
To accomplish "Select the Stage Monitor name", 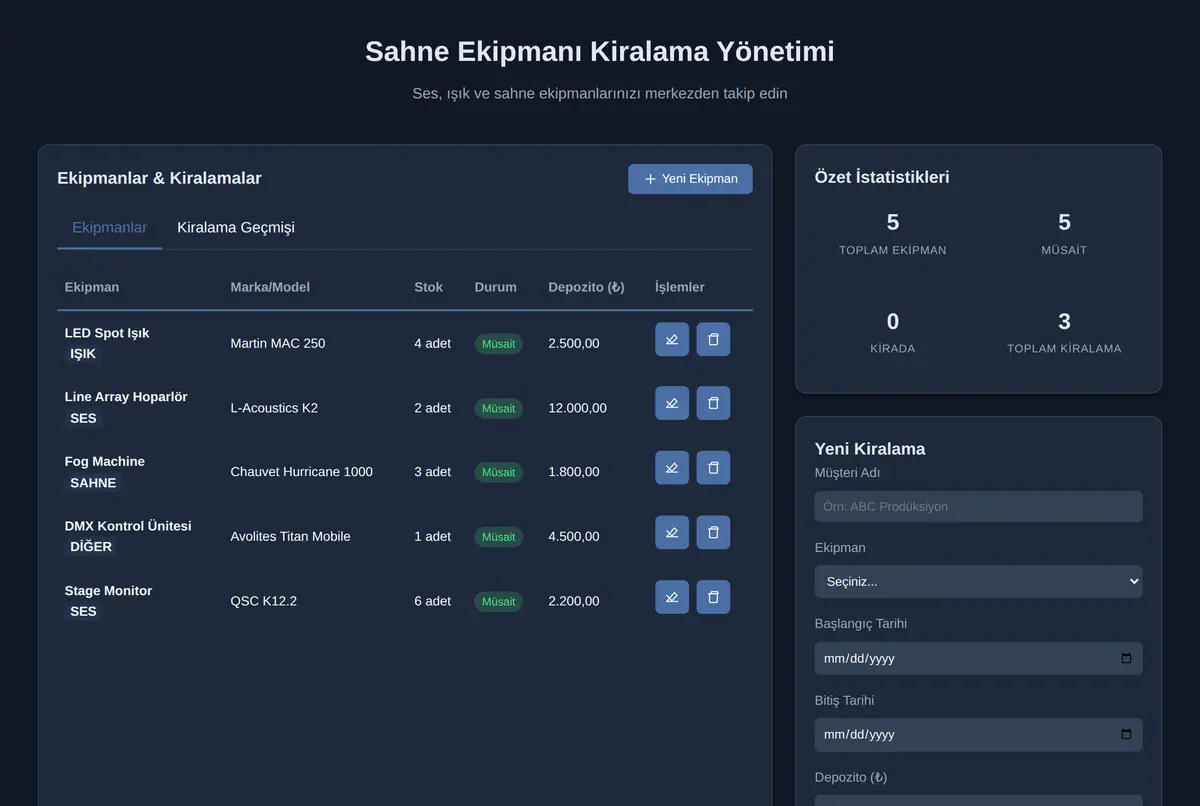I will tap(109, 590).
